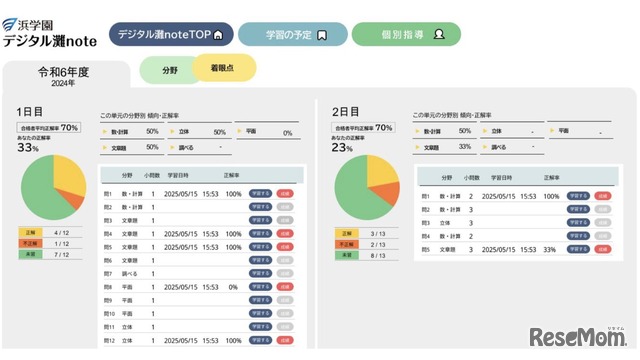This screenshot has width=640, height=360.
Task: Open red 成績 for 1日目 問5
Action: point(285,247)
